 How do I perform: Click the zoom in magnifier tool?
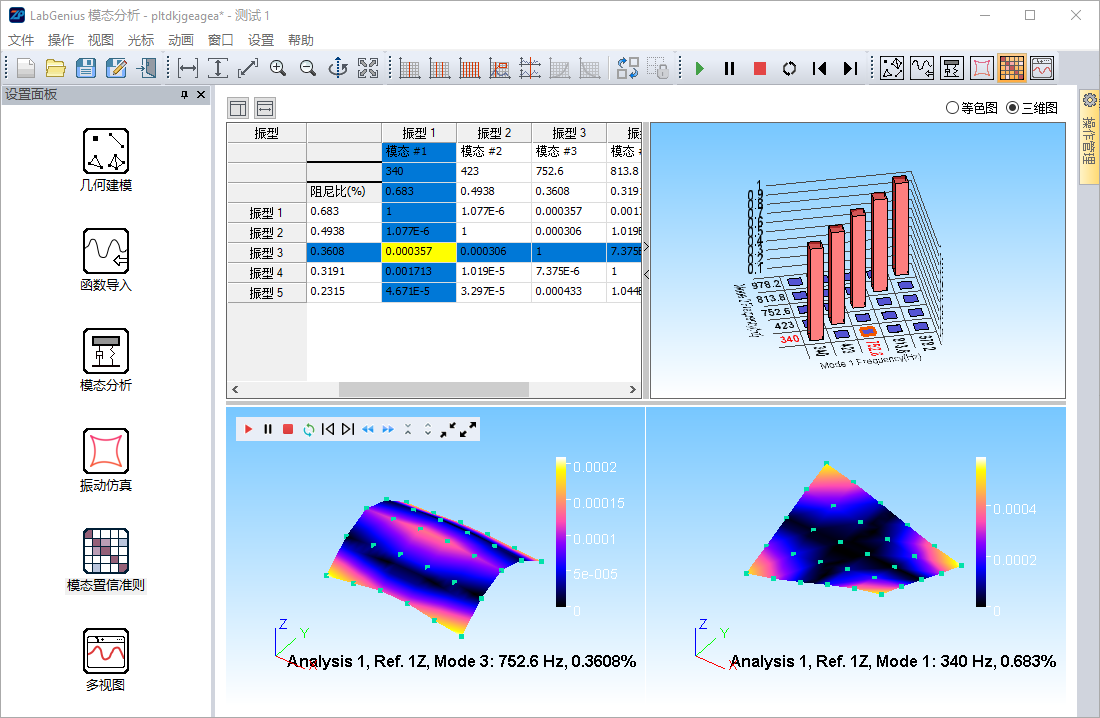[x=277, y=68]
